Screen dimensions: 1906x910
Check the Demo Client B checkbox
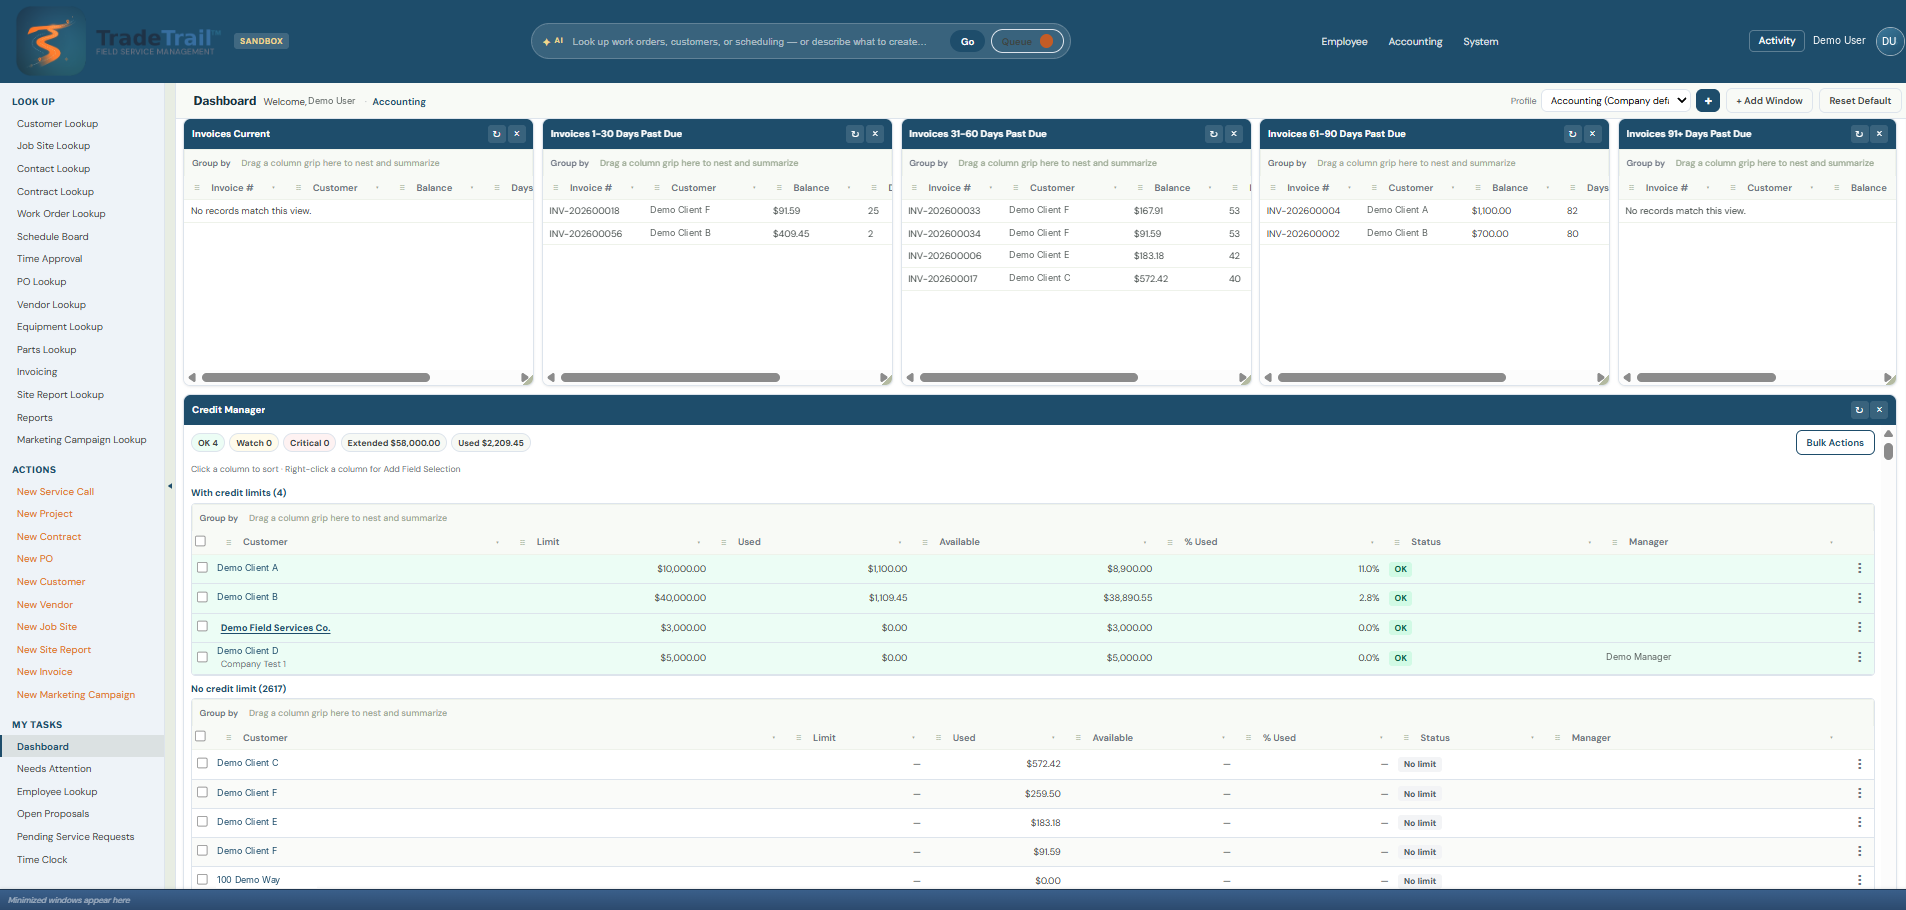202,597
